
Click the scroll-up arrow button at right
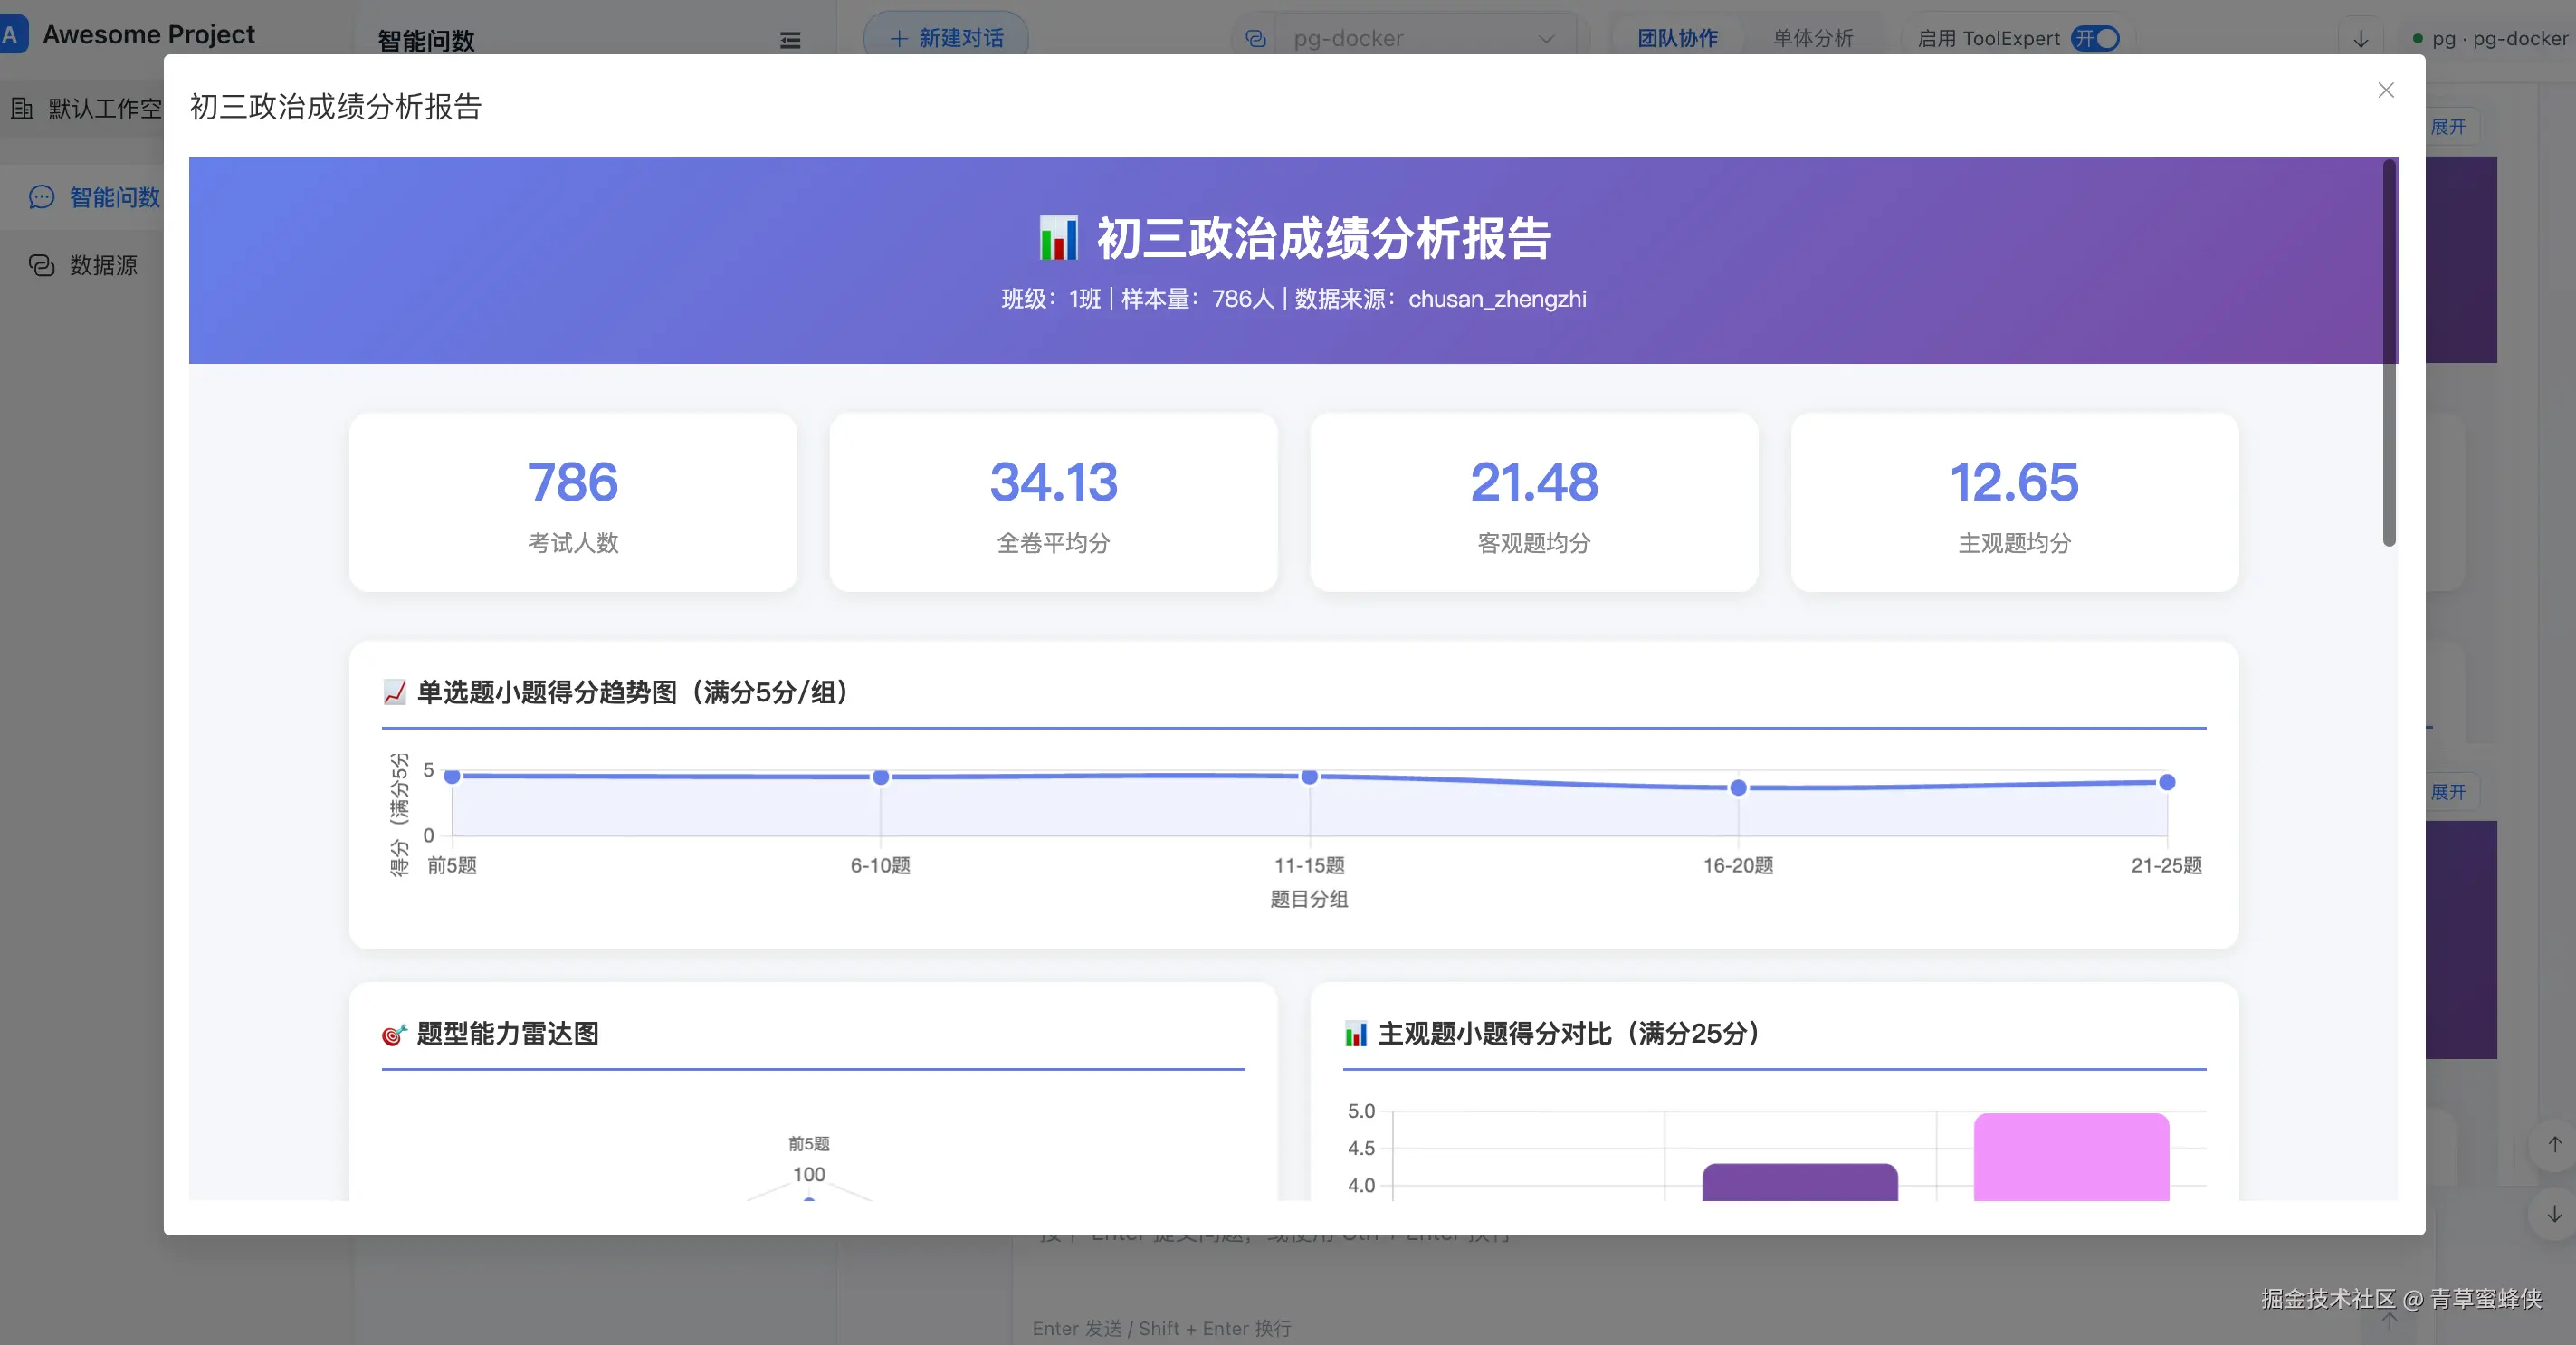[x=2554, y=1144]
